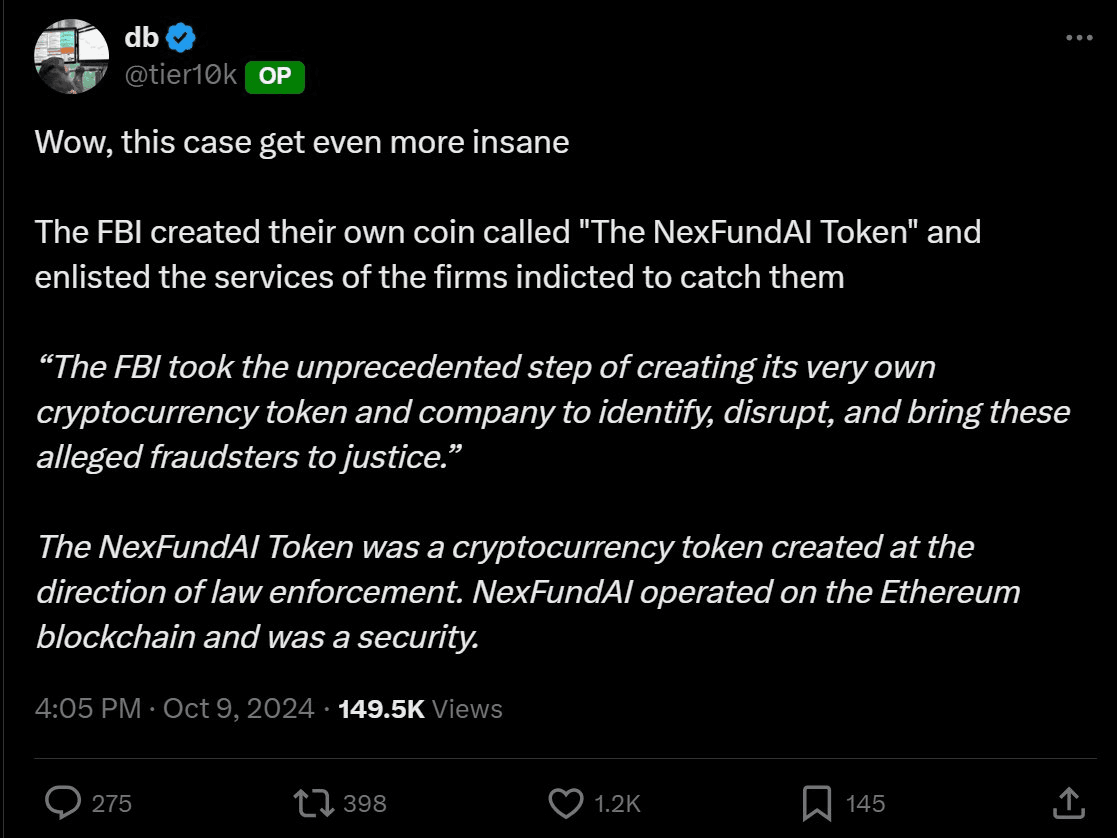Click the green OP badge
The image size is (1117, 838).
coord(274,77)
